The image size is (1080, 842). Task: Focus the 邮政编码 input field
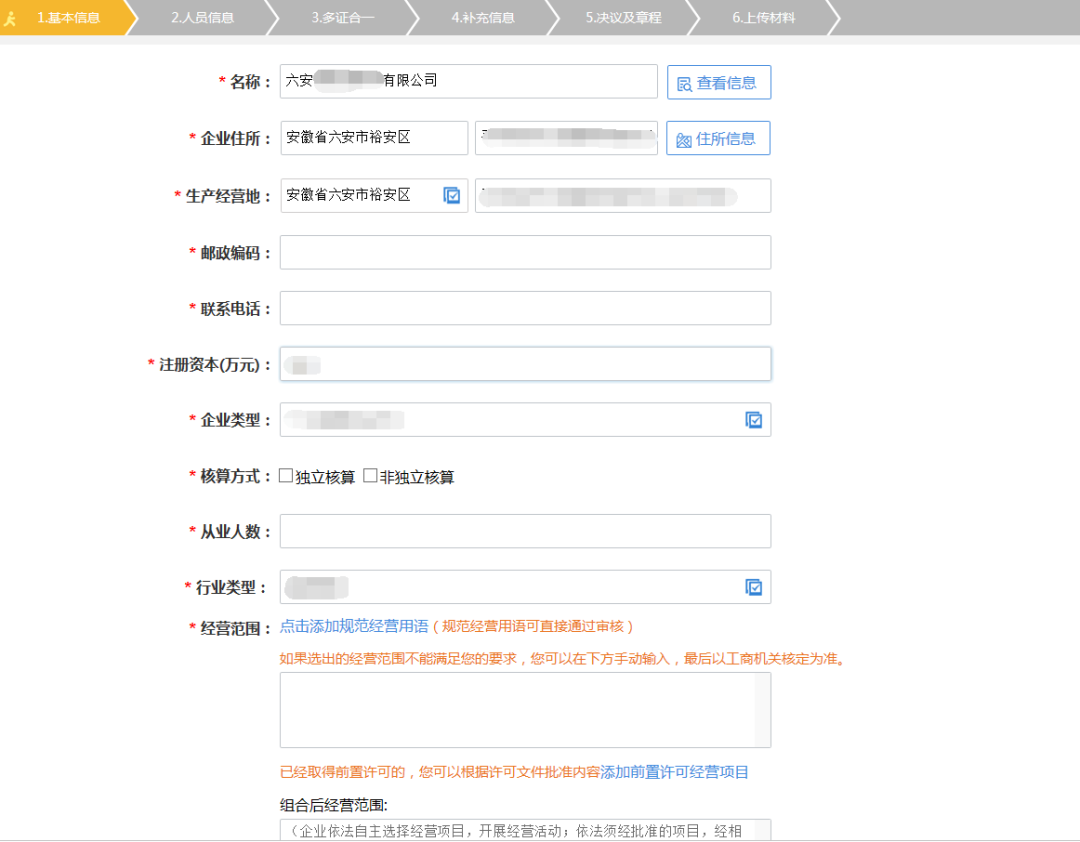tap(525, 253)
